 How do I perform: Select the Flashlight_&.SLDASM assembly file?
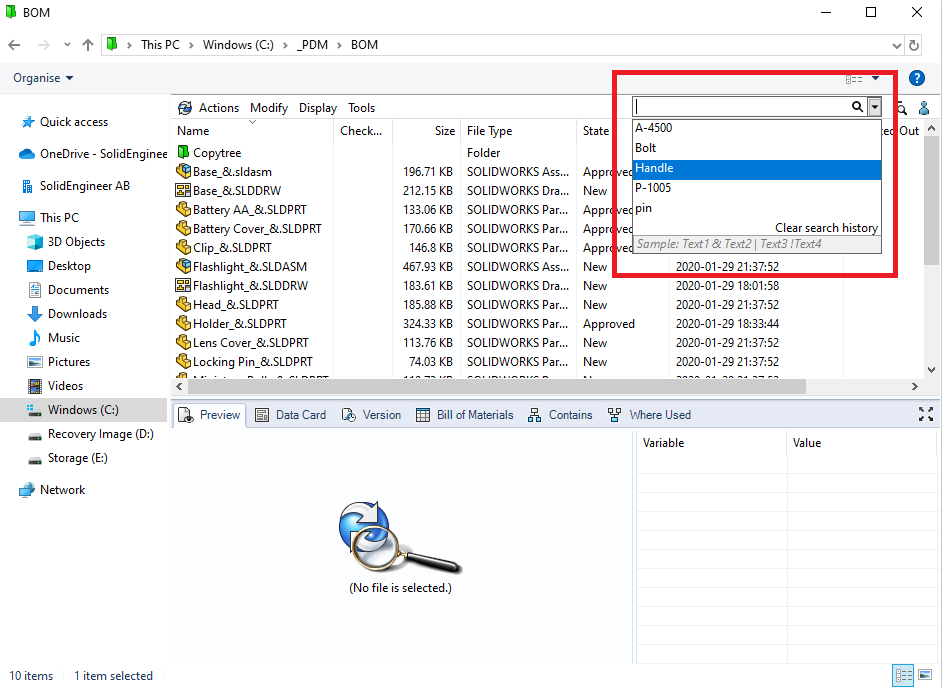(x=249, y=267)
